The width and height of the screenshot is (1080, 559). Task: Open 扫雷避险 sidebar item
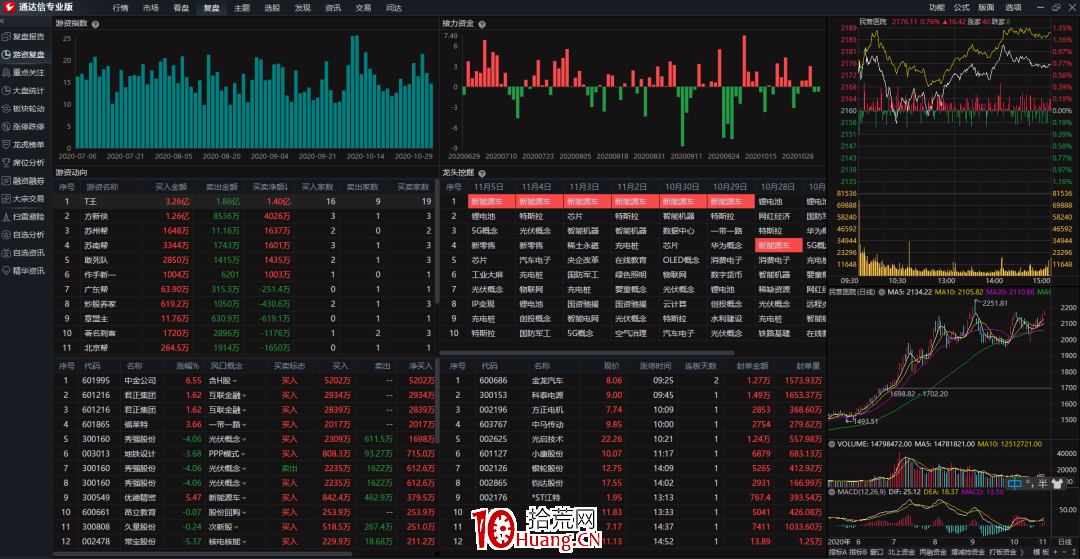click(x=24, y=216)
